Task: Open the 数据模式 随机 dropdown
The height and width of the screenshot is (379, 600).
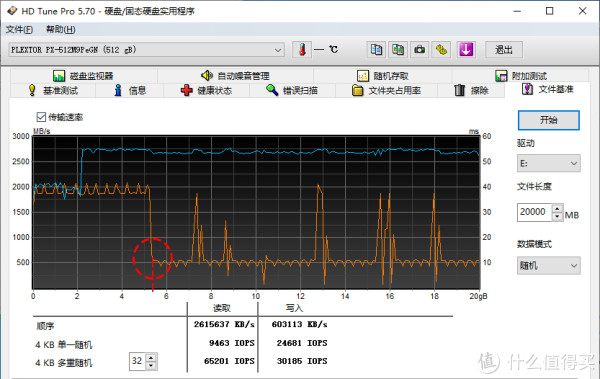Action: [x=548, y=266]
